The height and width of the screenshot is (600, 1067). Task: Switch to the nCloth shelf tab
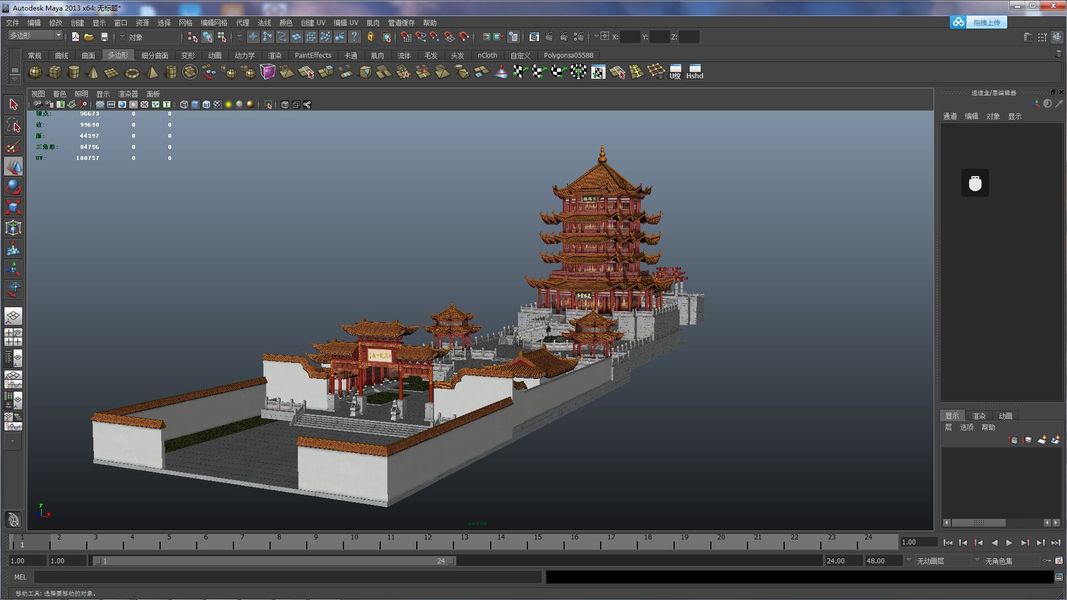487,55
